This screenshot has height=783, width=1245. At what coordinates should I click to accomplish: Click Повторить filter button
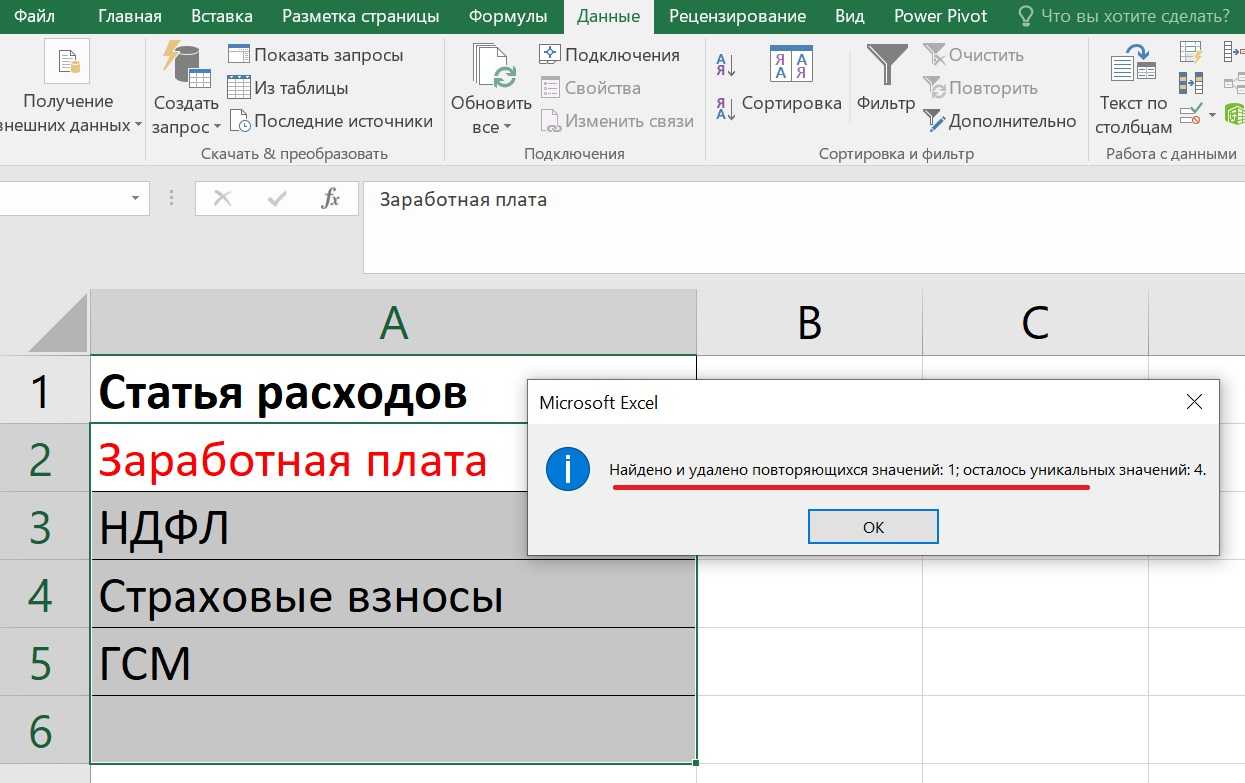(979, 88)
